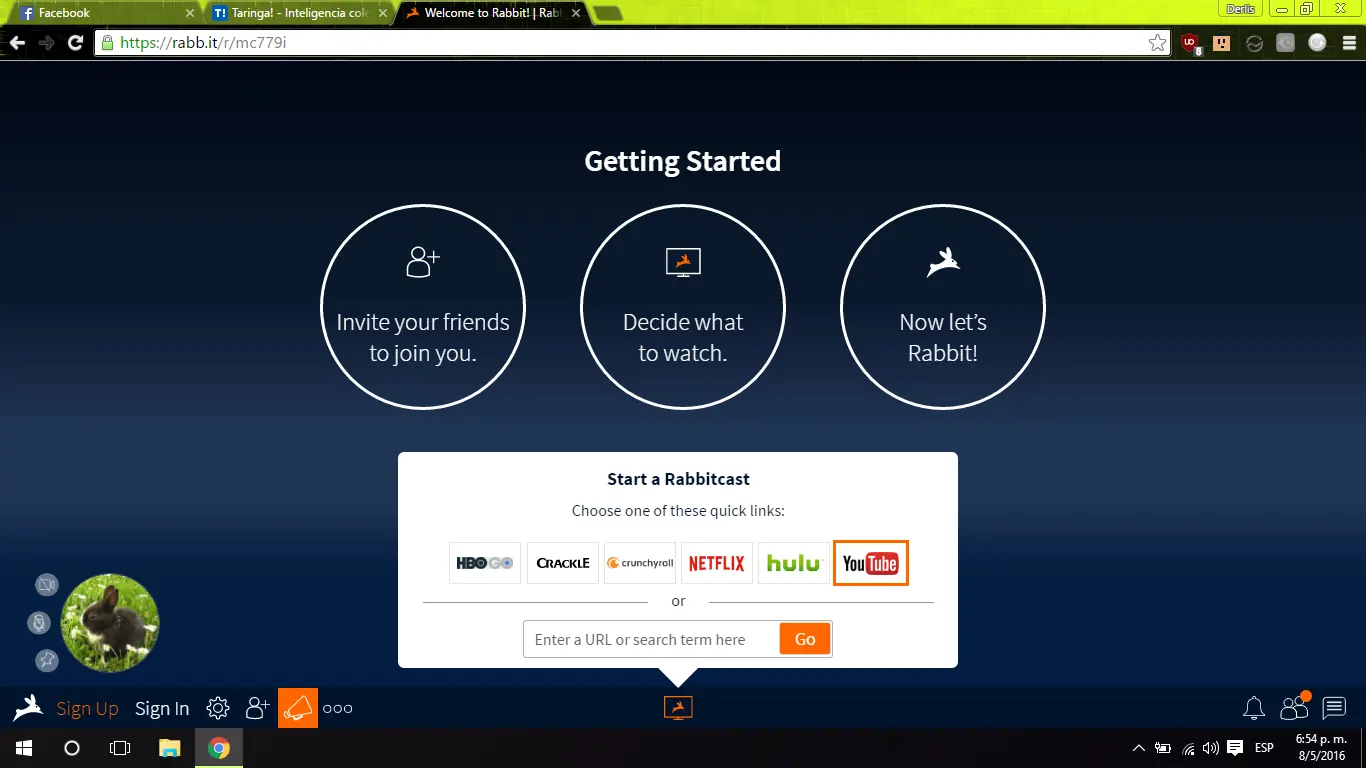Show hidden system tray icons
The width and height of the screenshot is (1366, 768).
coord(1139,748)
